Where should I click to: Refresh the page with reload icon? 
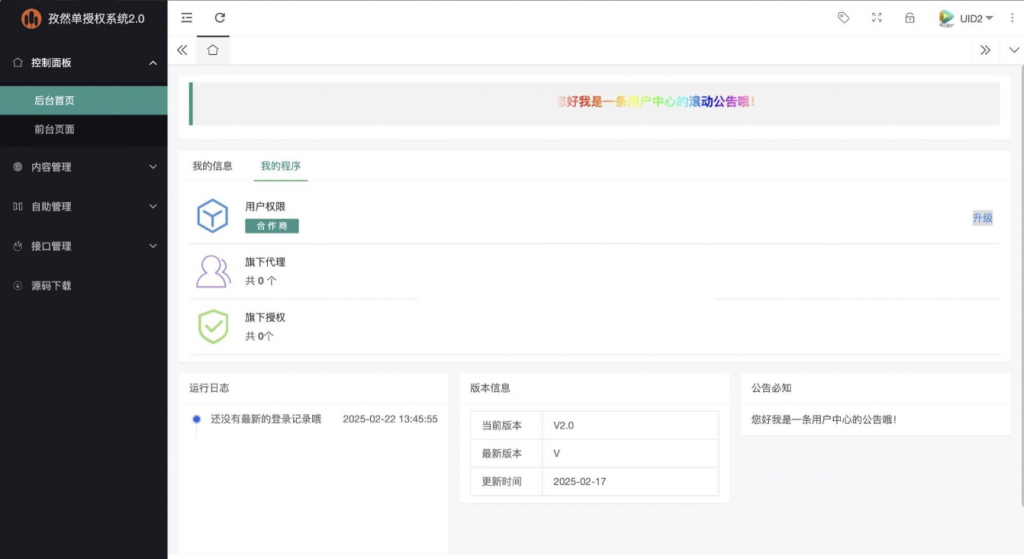(x=220, y=18)
